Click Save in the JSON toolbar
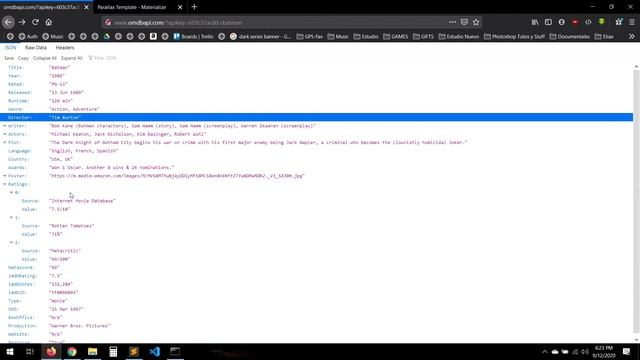Image resolution: width=640 pixels, height=360 pixels. click(x=9, y=58)
